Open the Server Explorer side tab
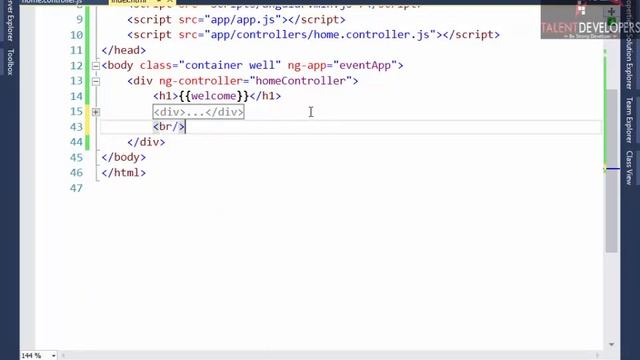This screenshot has height=360, width=640. tap(11, 20)
